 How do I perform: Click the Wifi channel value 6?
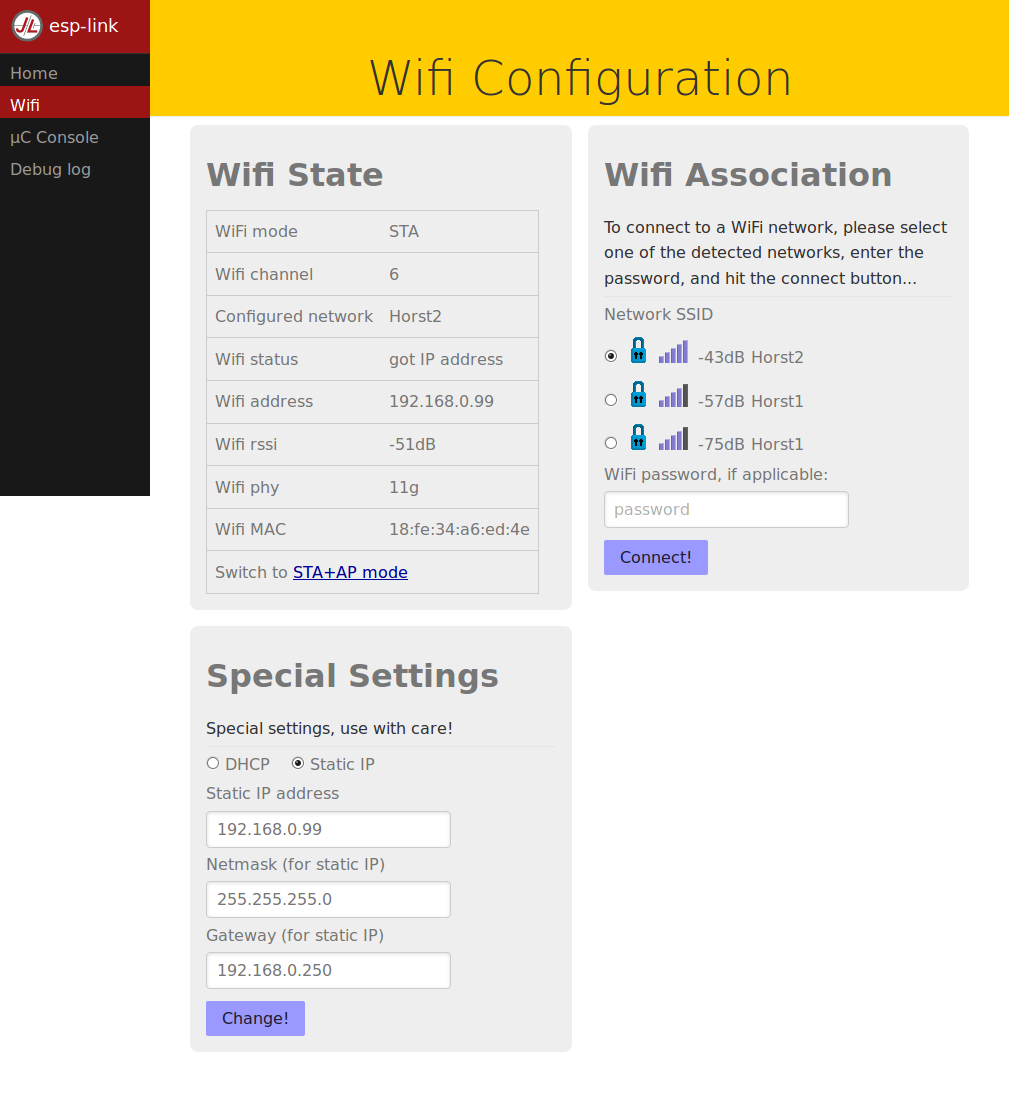(x=394, y=274)
